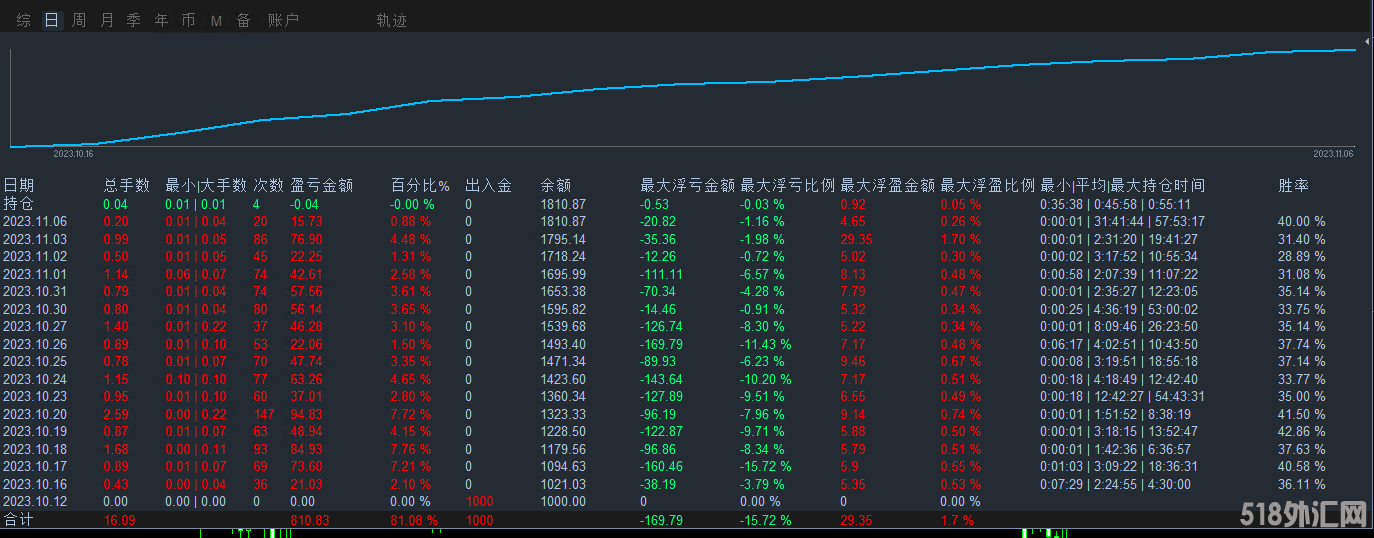Switch to the 账户 account tab

pyautogui.click(x=283, y=20)
